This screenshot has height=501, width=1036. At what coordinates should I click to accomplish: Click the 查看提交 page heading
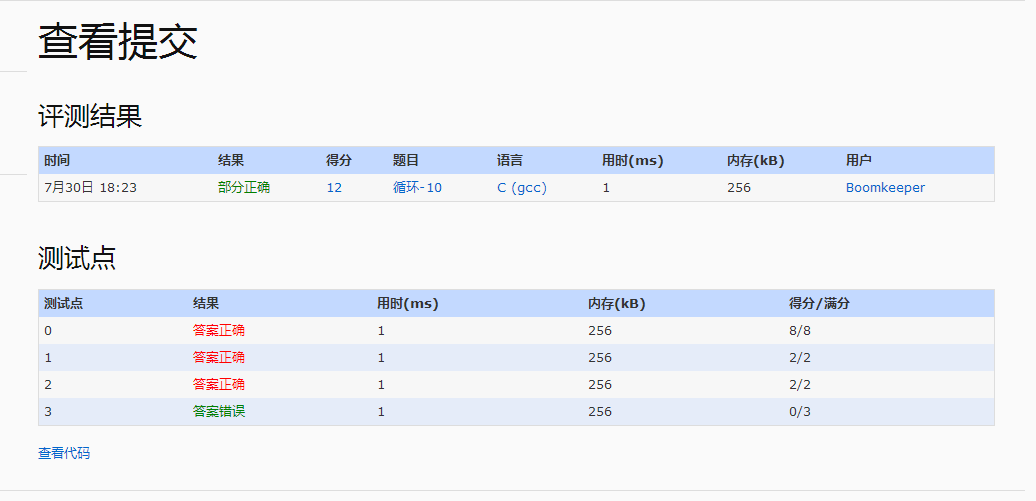(118, 42)
